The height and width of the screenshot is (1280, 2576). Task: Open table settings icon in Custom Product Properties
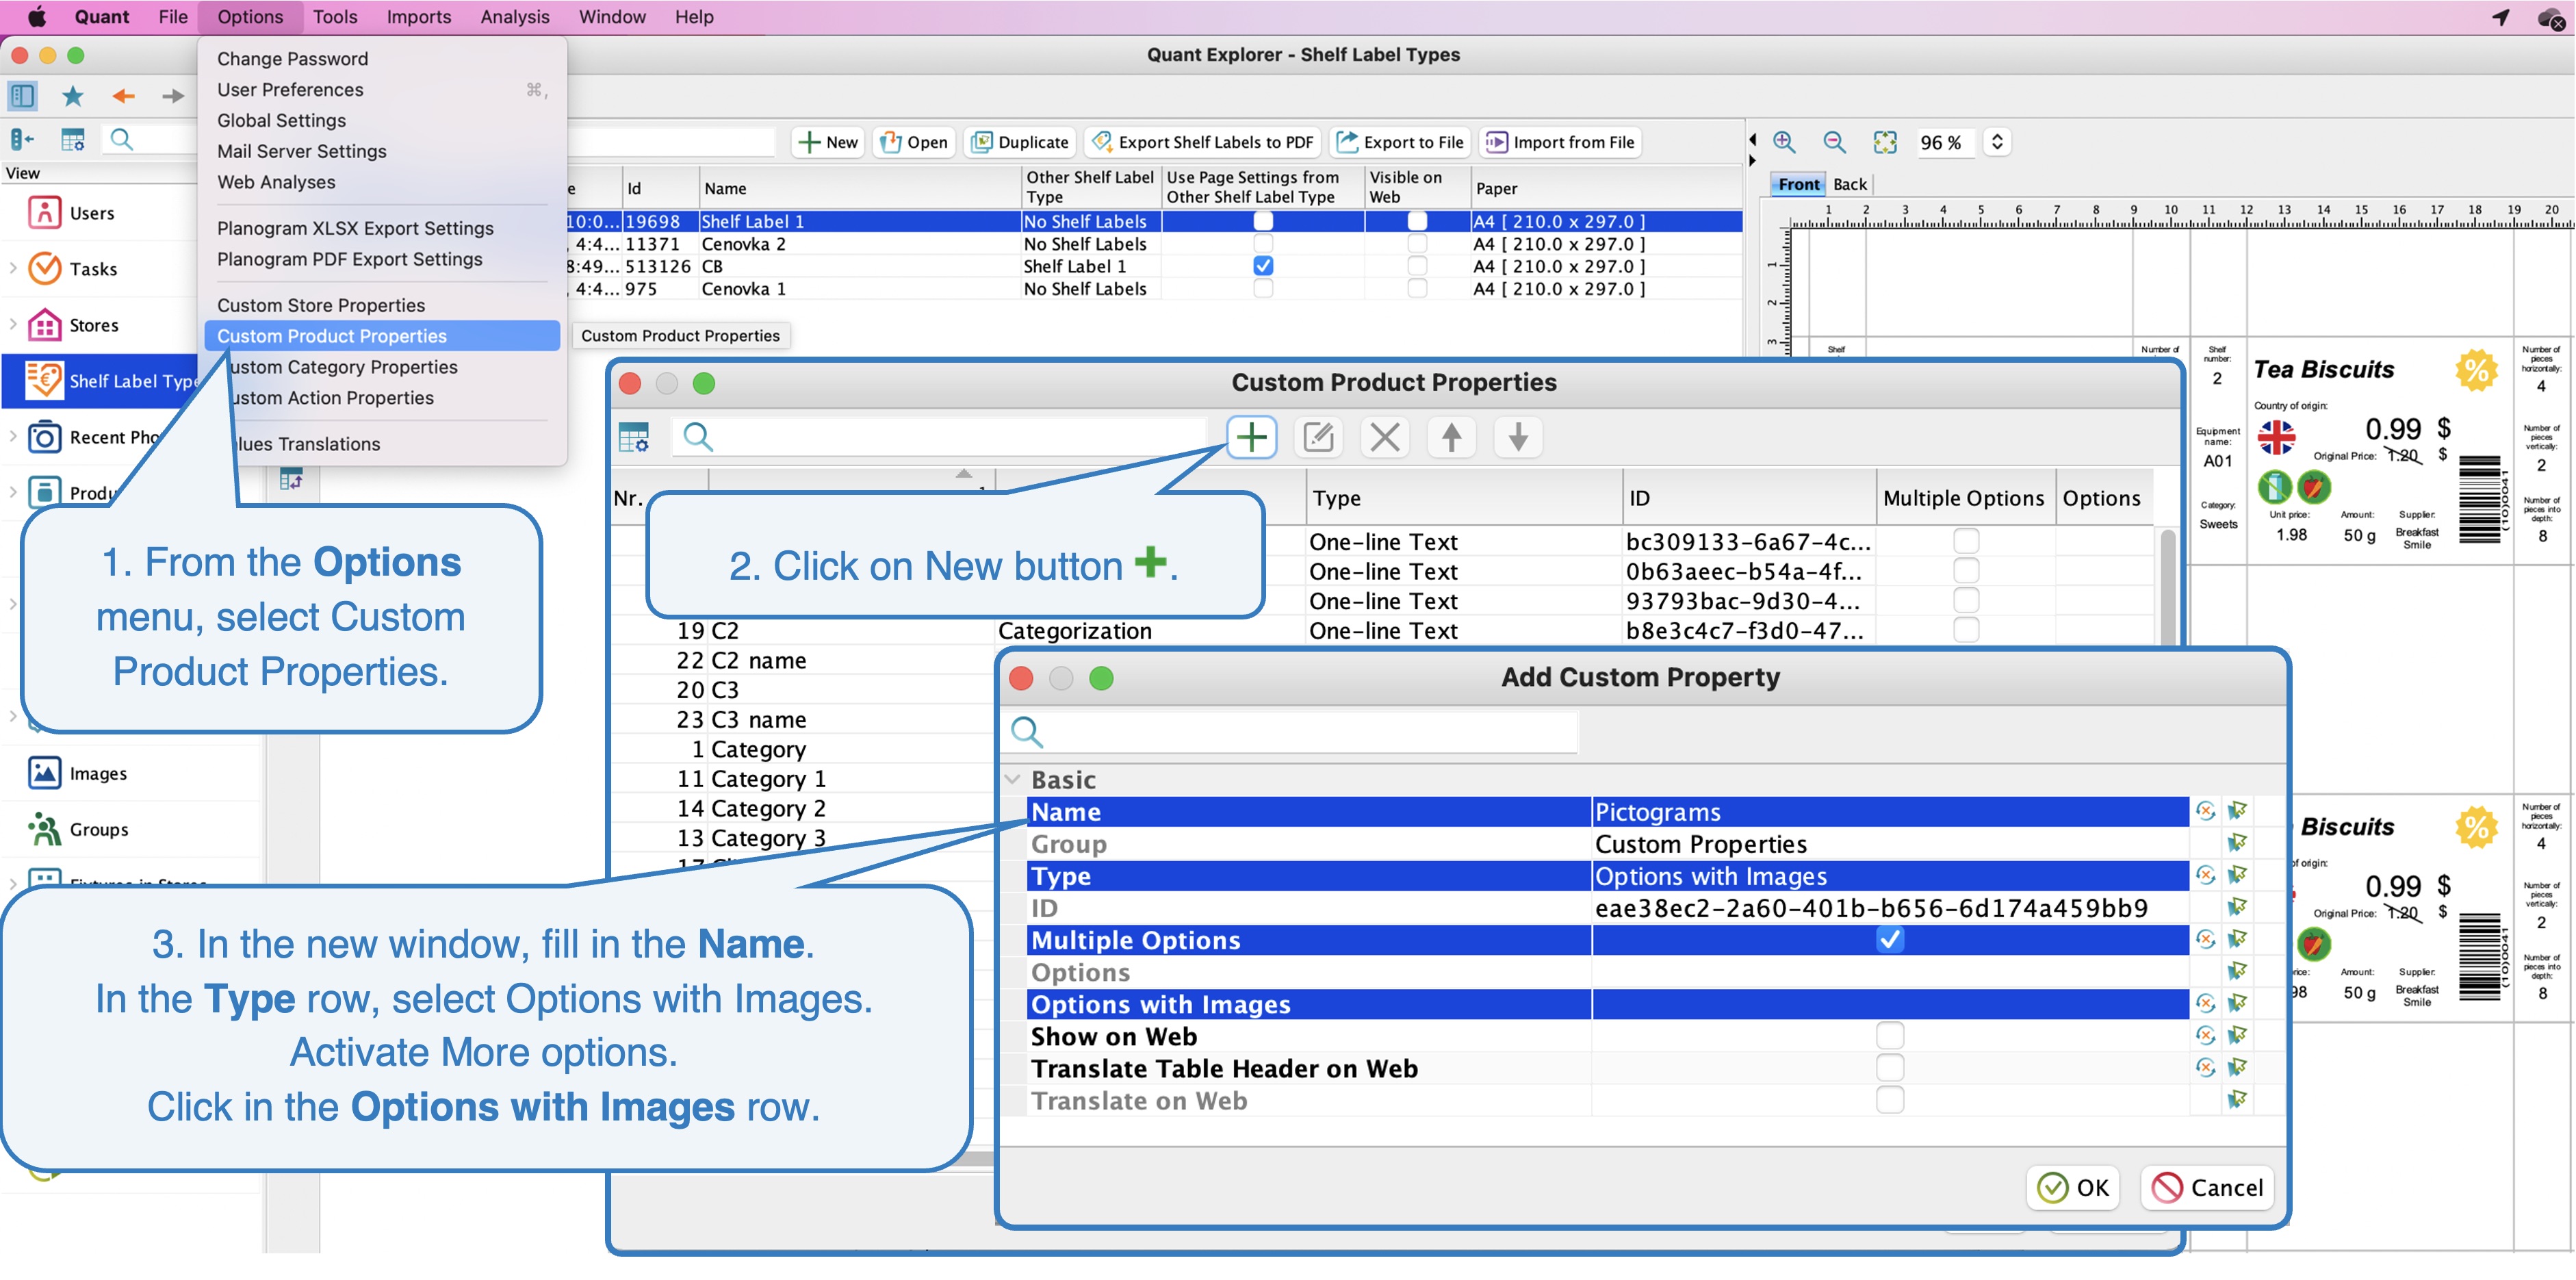pyautogui.click(x=634, y=437)
